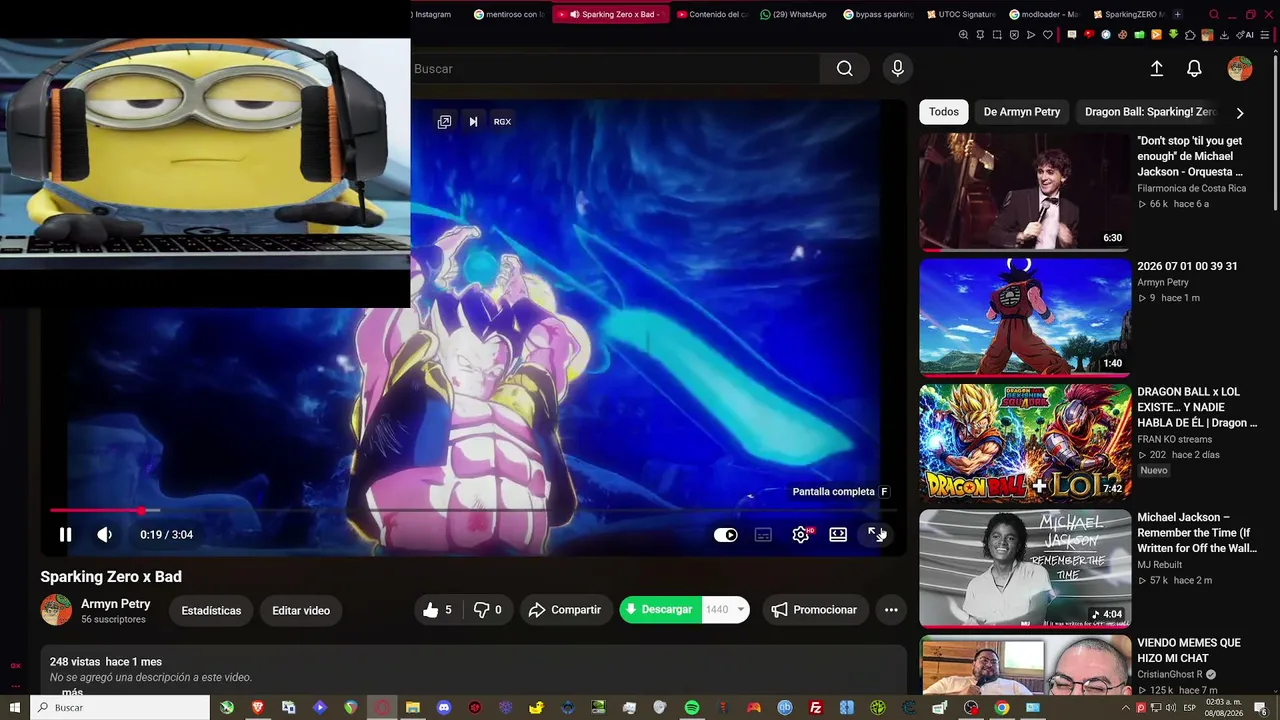Click the skip-next icon atop the video
The width and height of the screenshot is (1280, 720).
tap(473, 122)
